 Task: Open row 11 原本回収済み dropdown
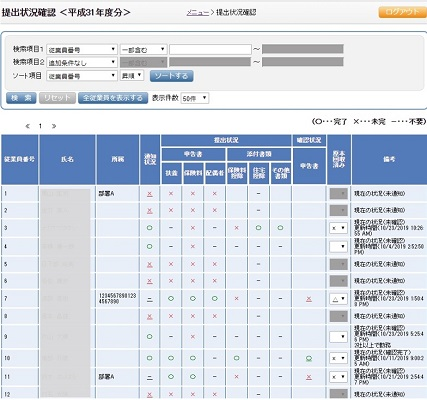click(338, 377)
